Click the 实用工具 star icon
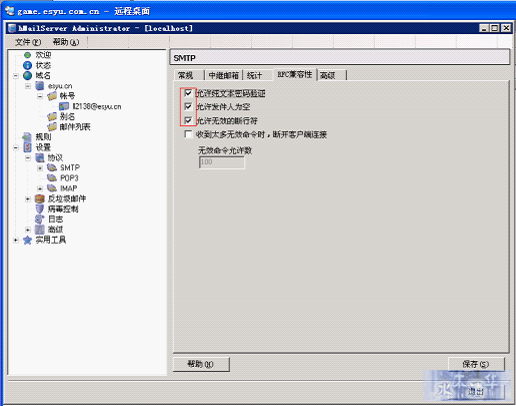Viewport: 516px width, 406px height. pyautogui.click(x=27, y=240)
